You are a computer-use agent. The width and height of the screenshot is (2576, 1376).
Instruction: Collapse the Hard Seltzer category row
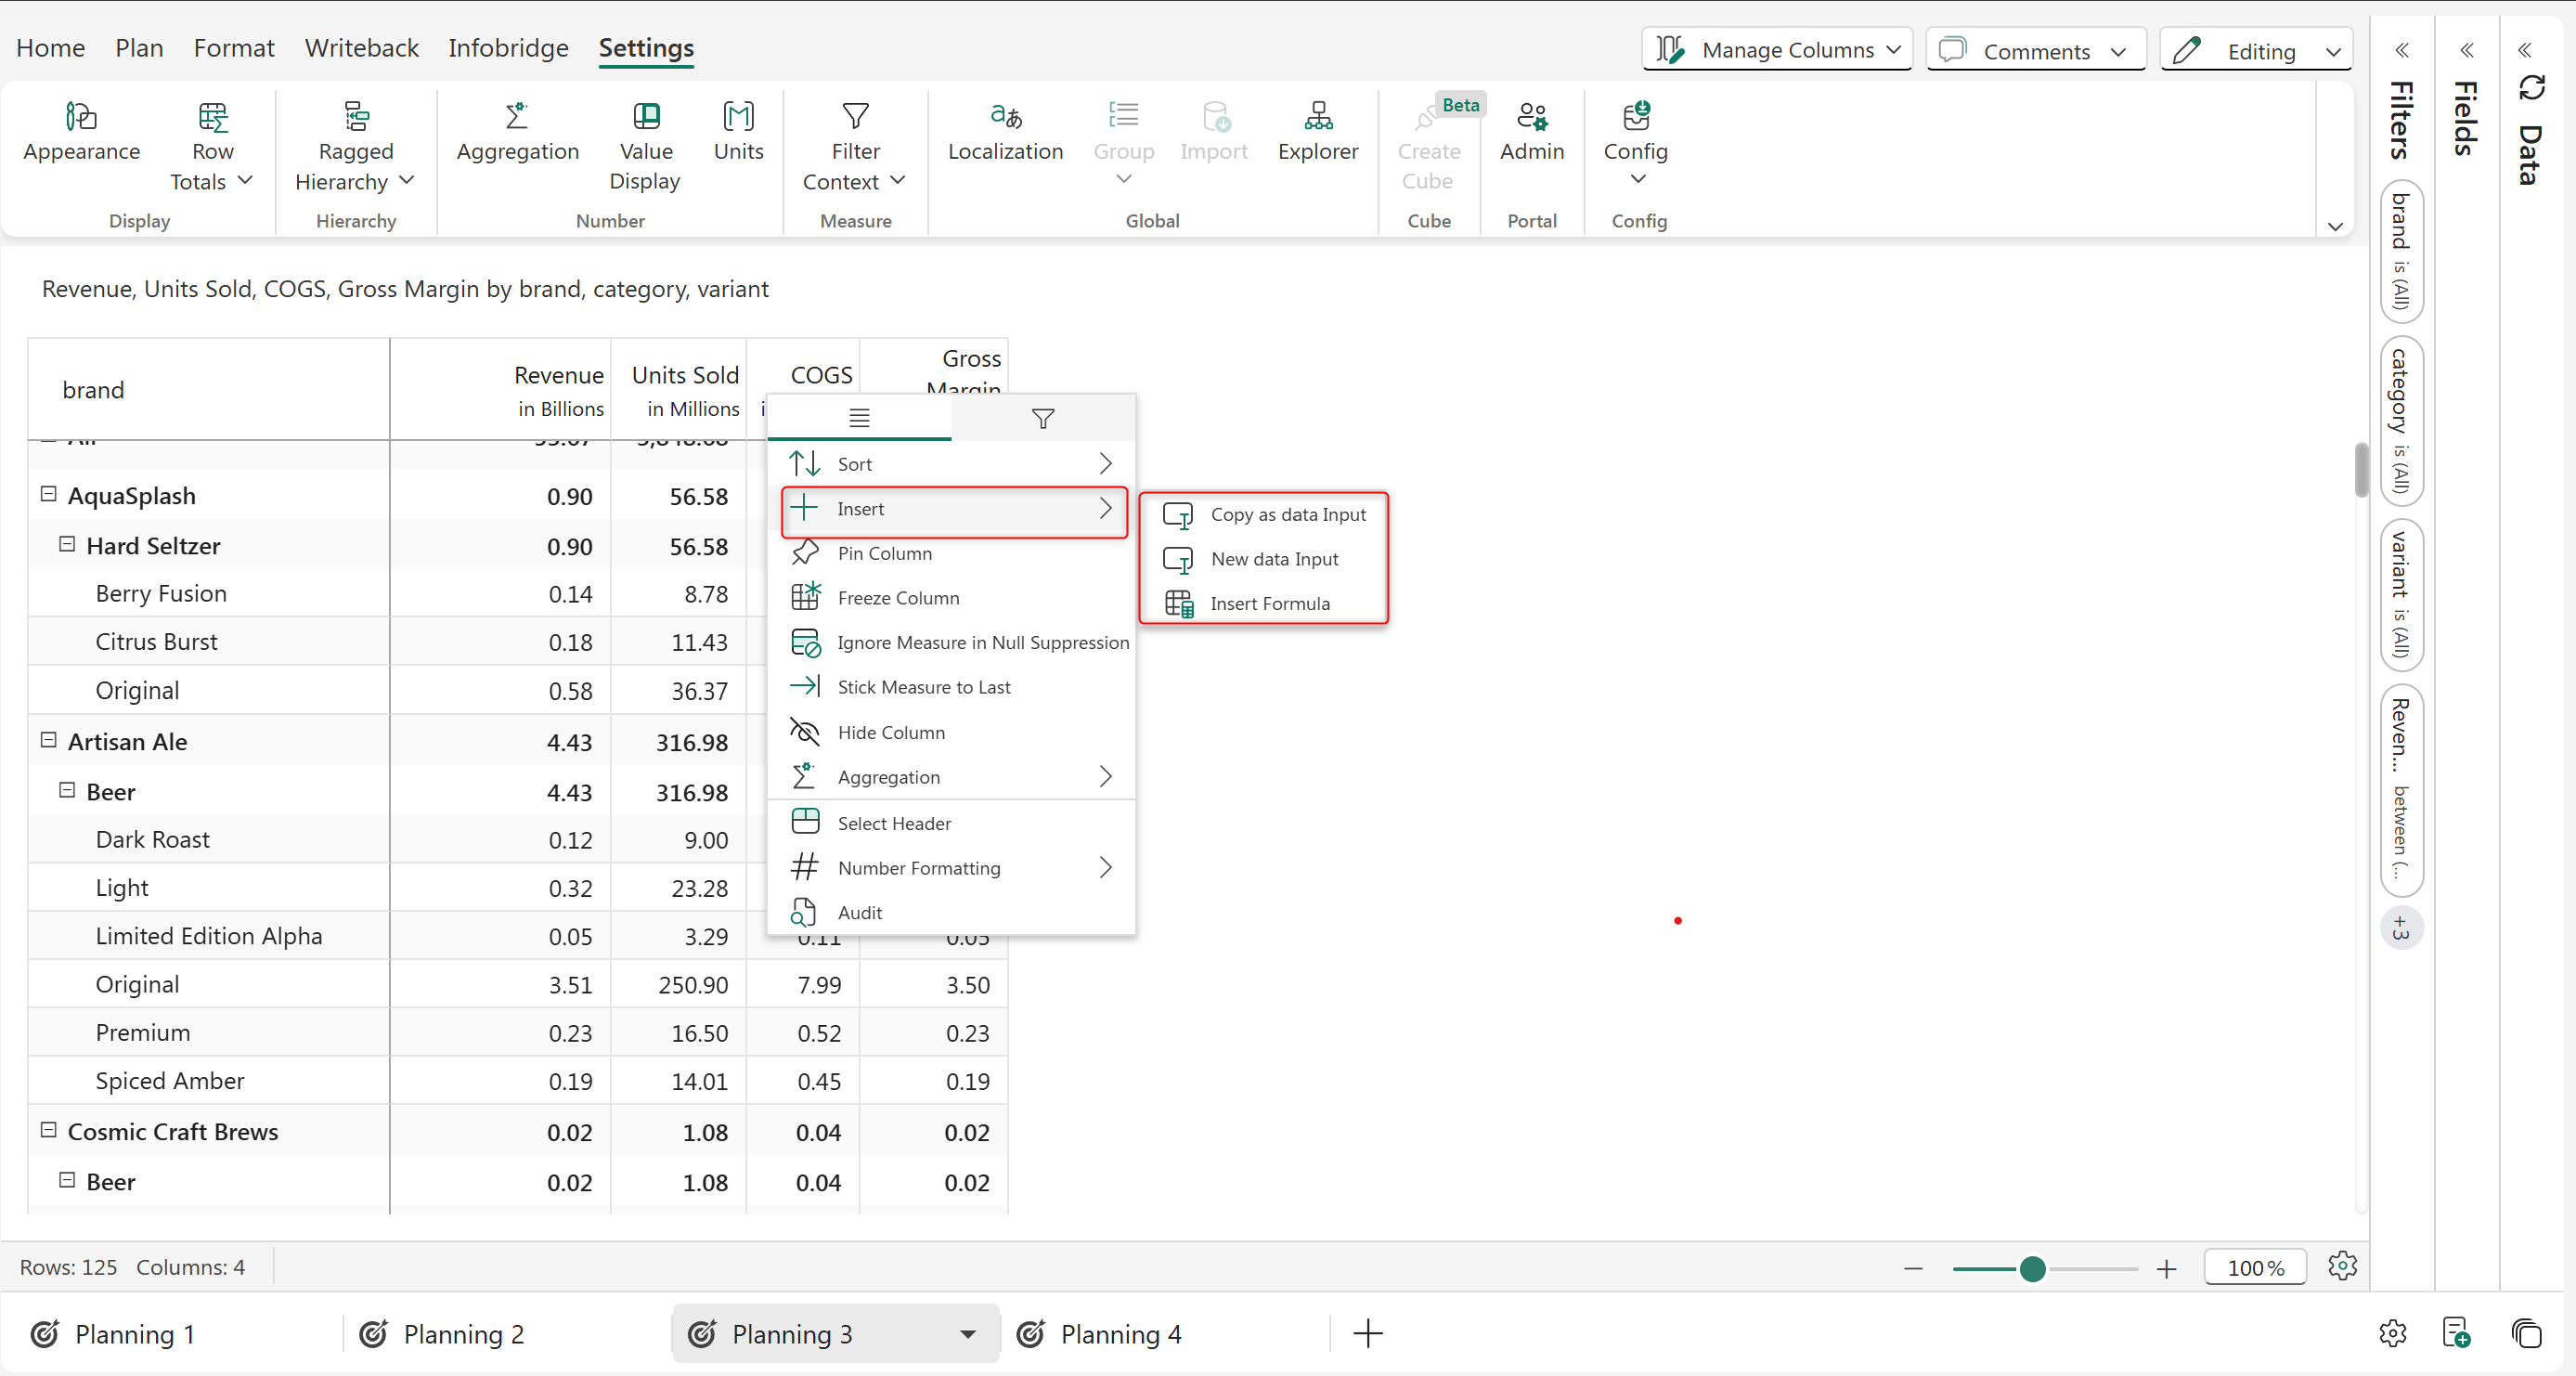tap(67, 545)
